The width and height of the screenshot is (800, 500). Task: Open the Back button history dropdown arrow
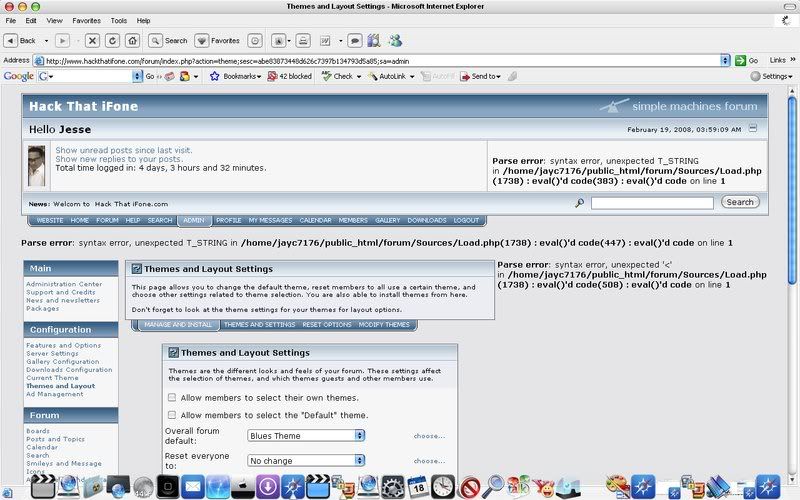[x=46, y=41]
